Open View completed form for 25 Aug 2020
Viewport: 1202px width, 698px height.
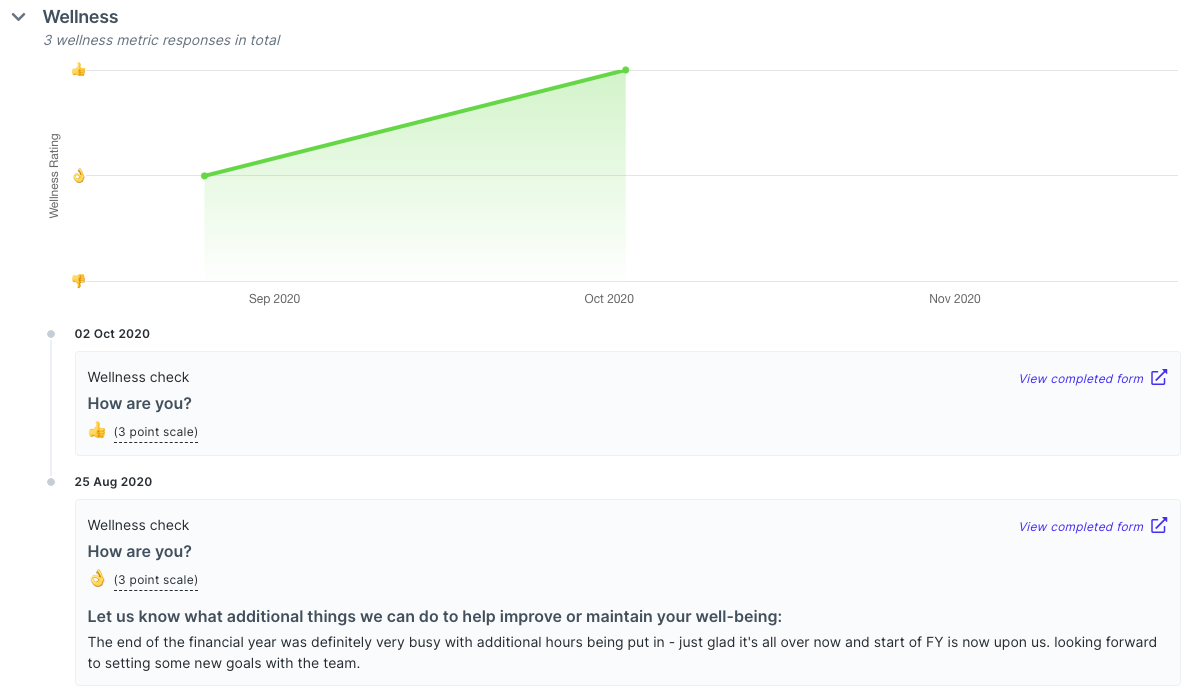(x=1080, y=527)
